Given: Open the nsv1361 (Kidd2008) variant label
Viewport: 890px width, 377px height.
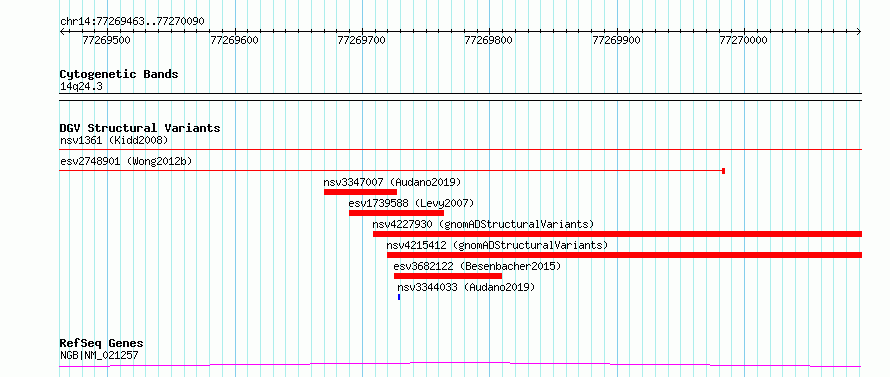Looking at the screenshot, I should (x=114, y=140).
